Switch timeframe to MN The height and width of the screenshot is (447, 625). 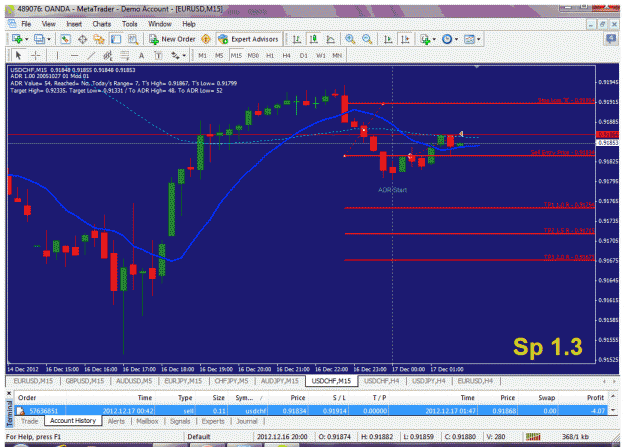[x=337, y=55]
